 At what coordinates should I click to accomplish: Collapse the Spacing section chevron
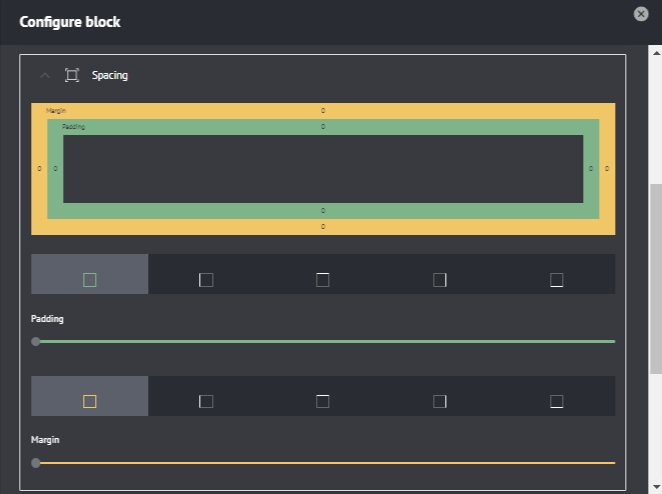(45, 75)
